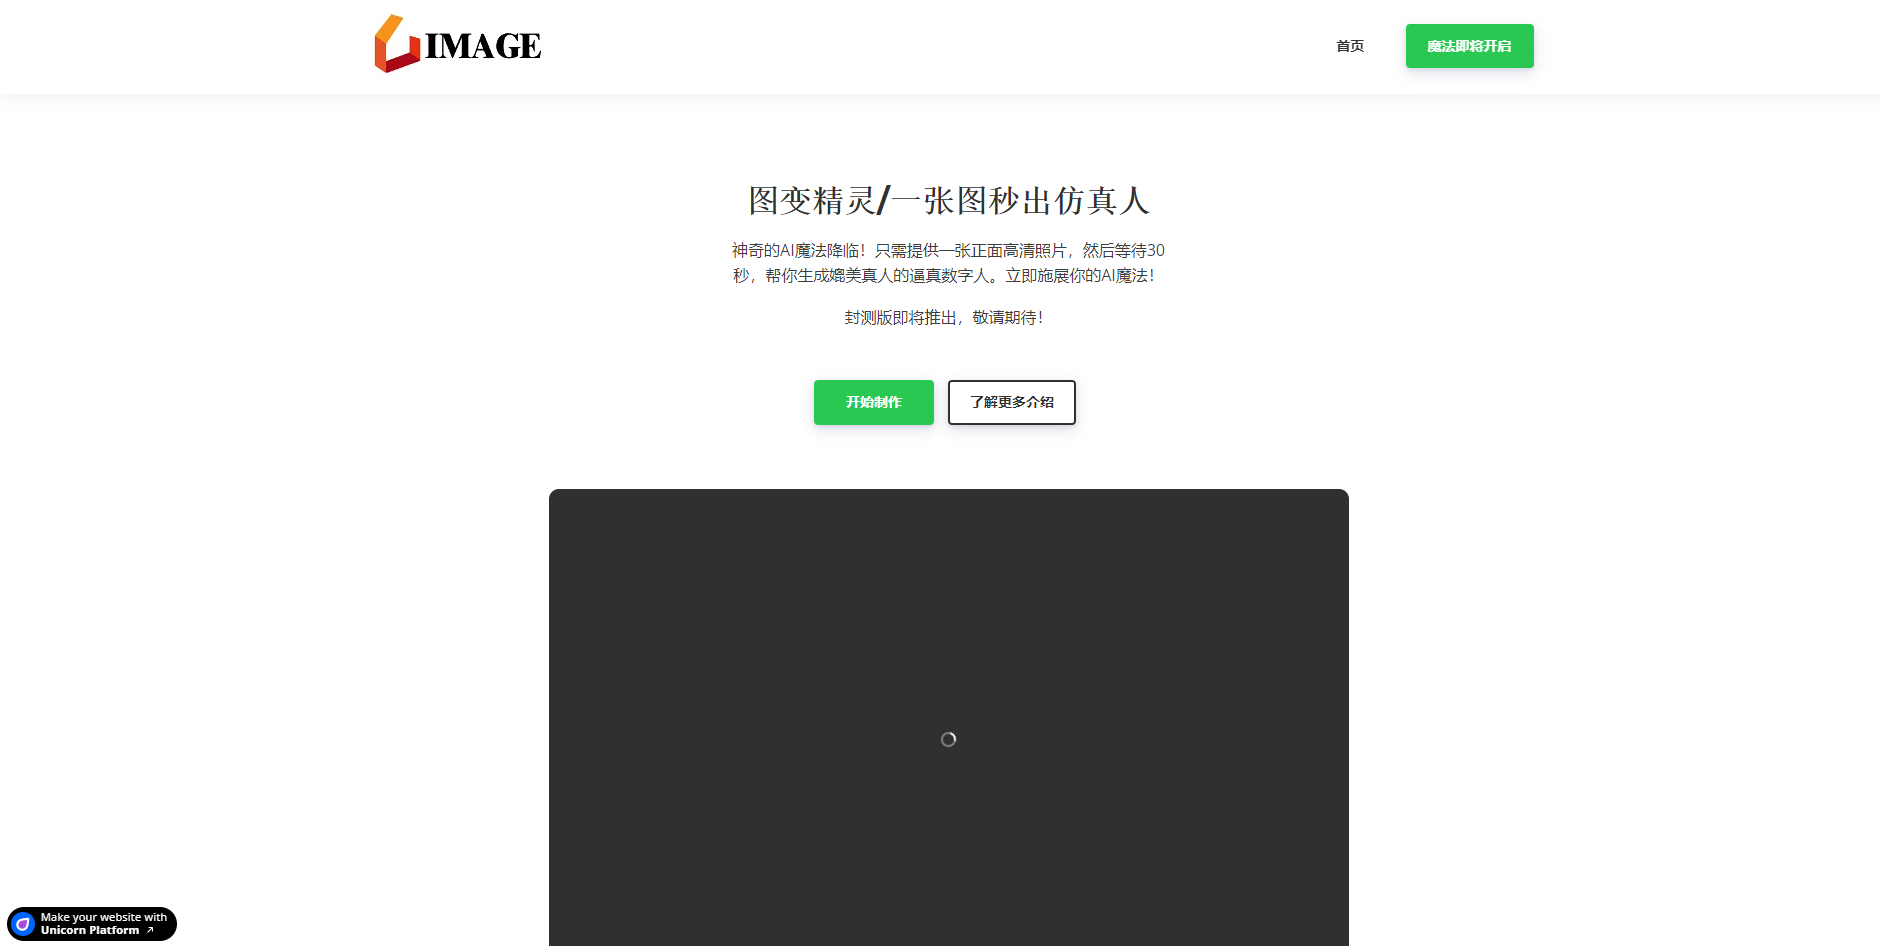This screenshot has width=1880, height=946.
Task: Click the slash separator in the headline
Action: click(883, 201)
